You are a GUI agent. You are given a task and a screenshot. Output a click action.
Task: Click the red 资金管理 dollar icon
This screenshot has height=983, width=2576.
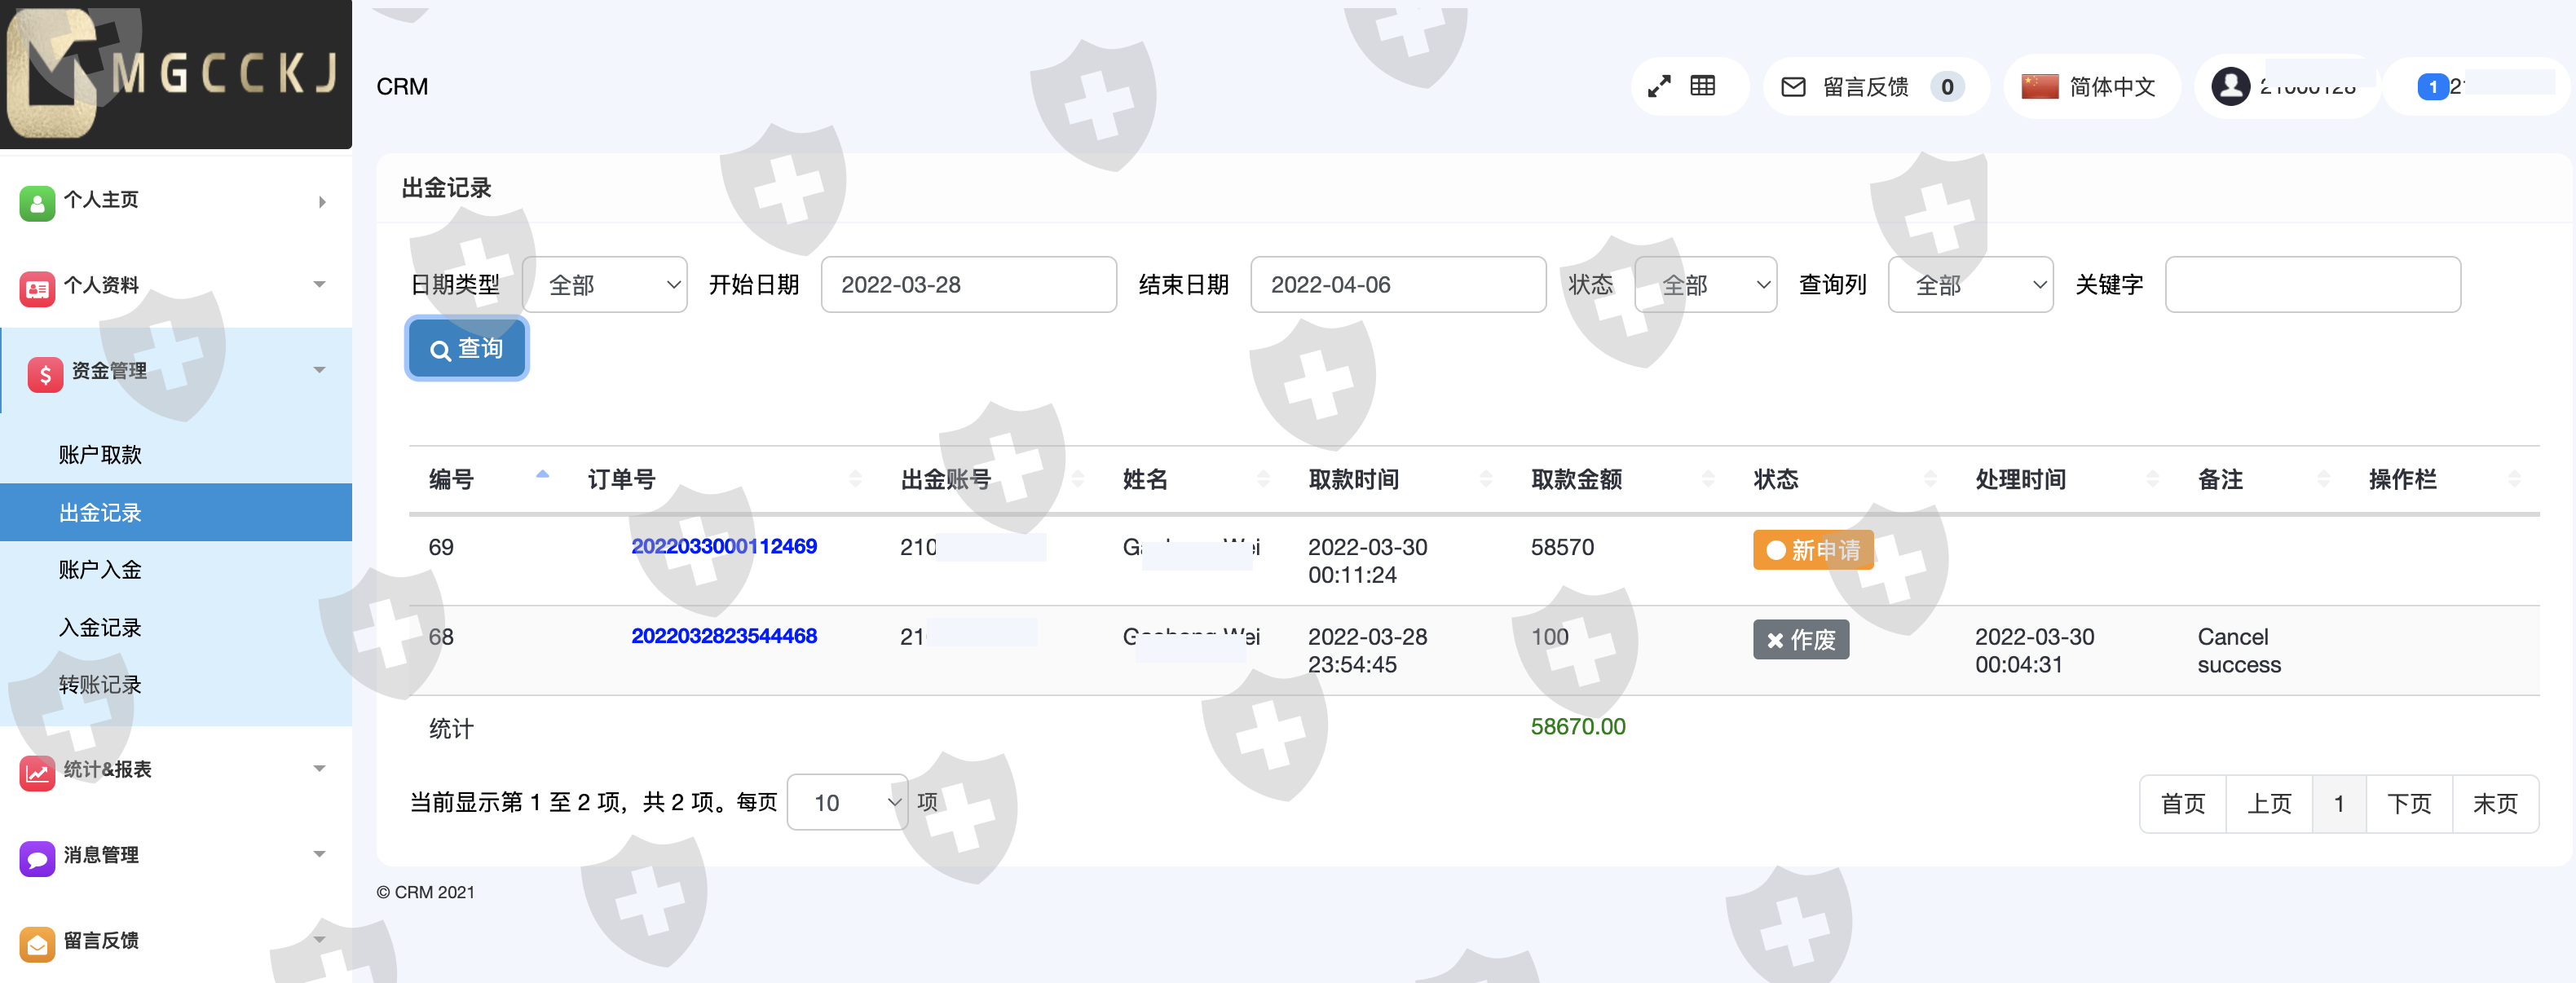(45, 374)
